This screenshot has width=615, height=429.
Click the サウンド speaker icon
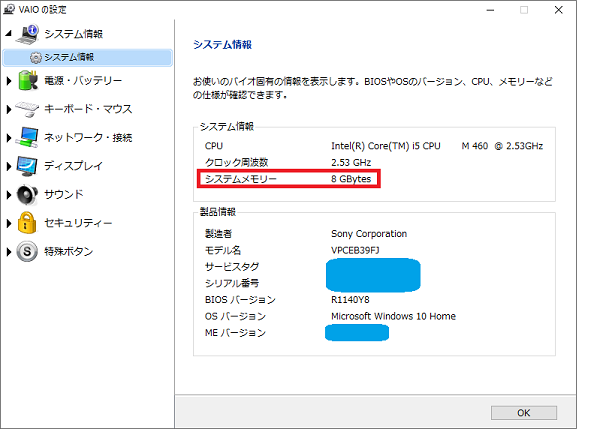(x=27, y=195)
